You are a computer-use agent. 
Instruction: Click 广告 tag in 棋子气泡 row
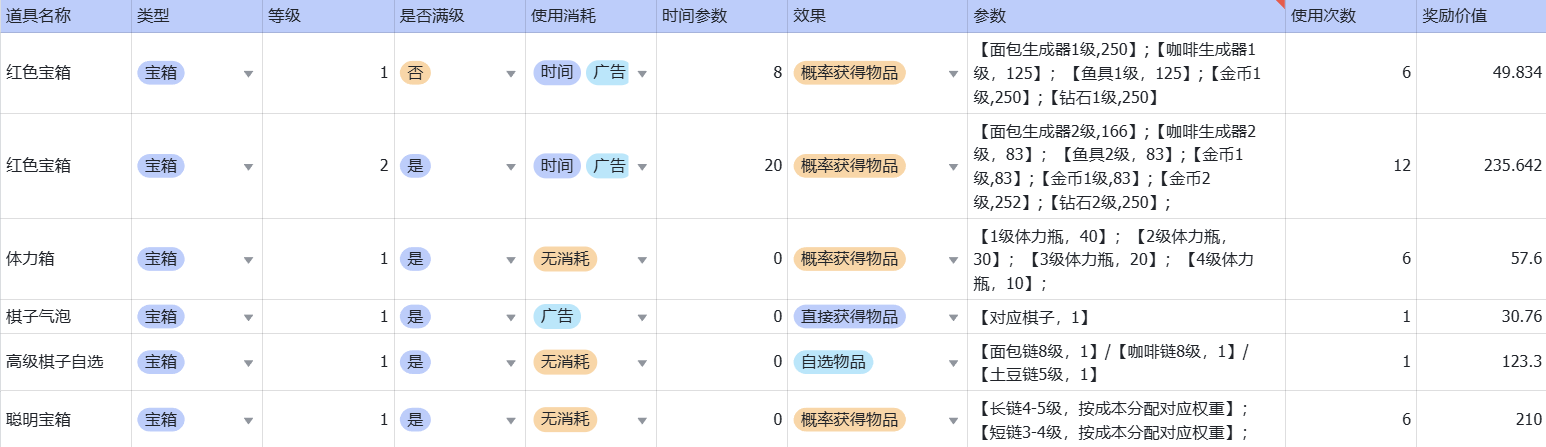(557, 317)
